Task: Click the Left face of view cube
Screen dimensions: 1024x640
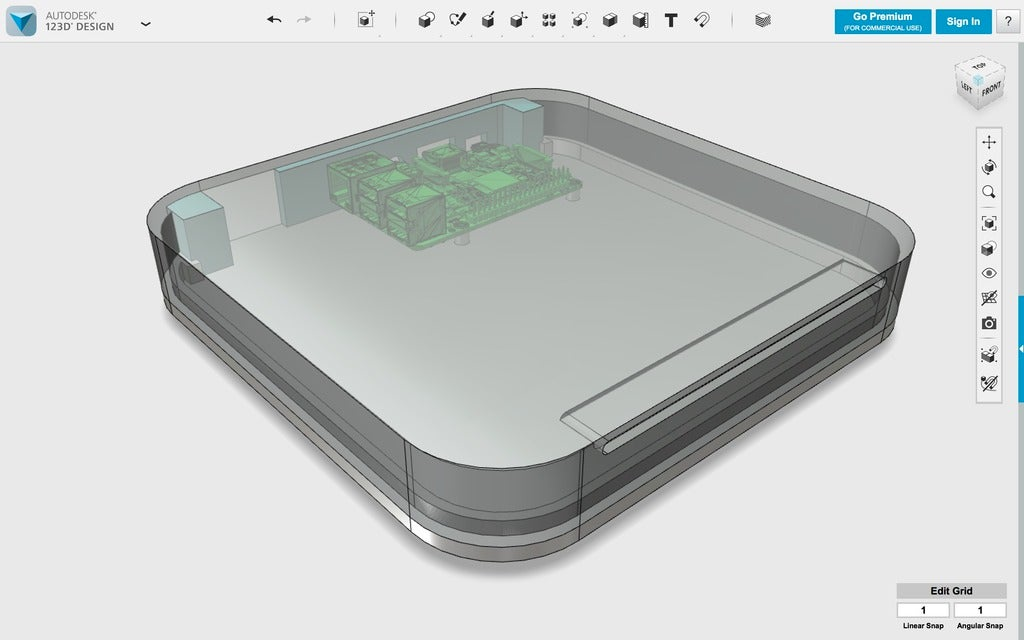Action: point(967,88)
